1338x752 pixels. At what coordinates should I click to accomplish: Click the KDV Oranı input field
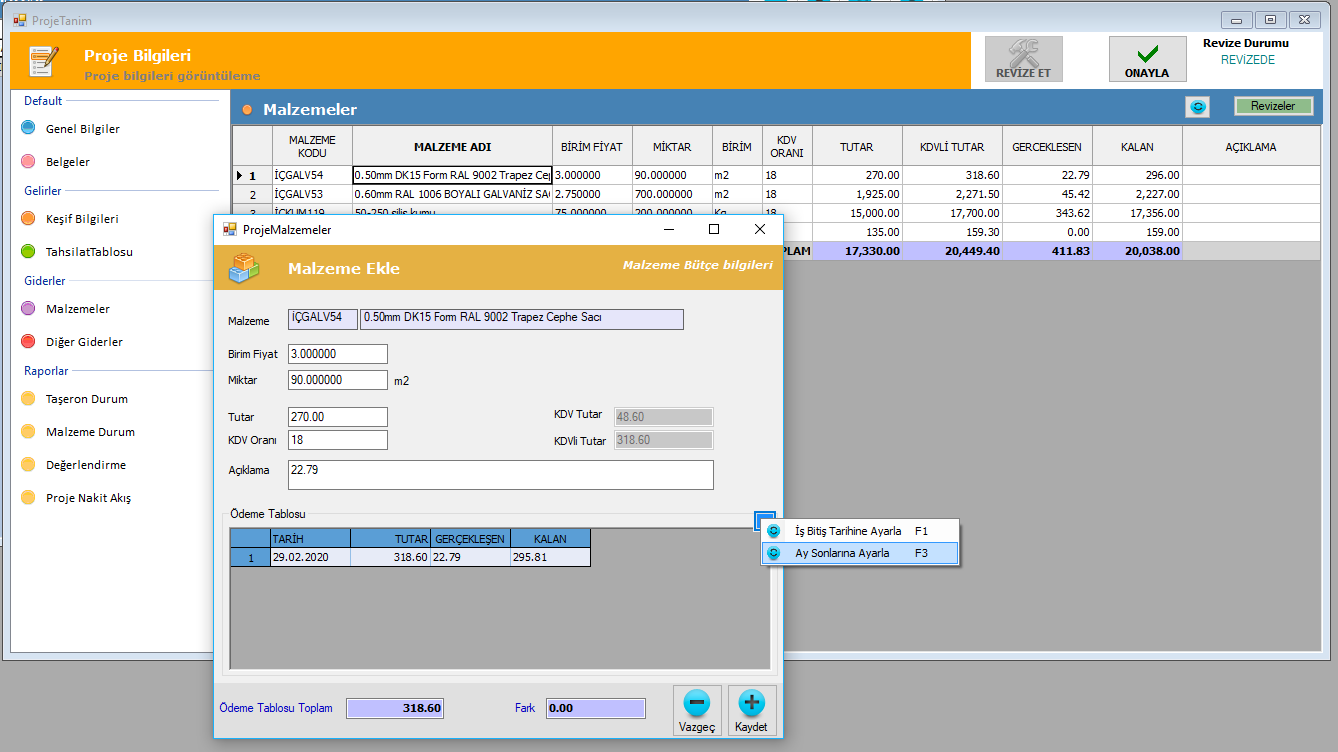[x=338, y=440]
